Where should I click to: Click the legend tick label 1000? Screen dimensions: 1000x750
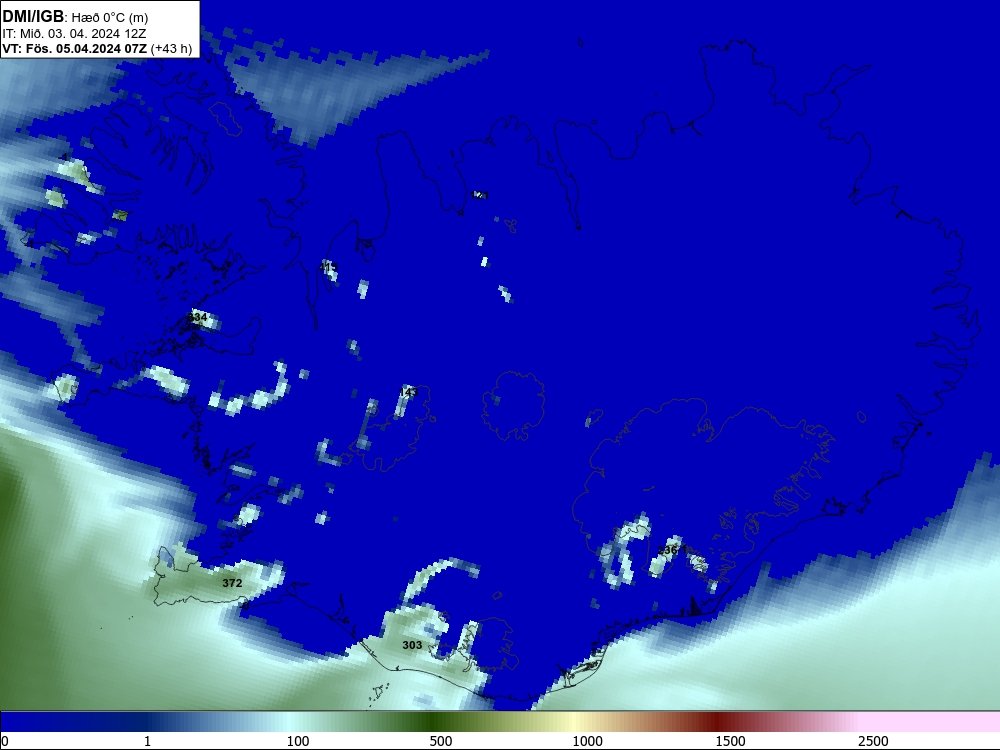point(587,741)
